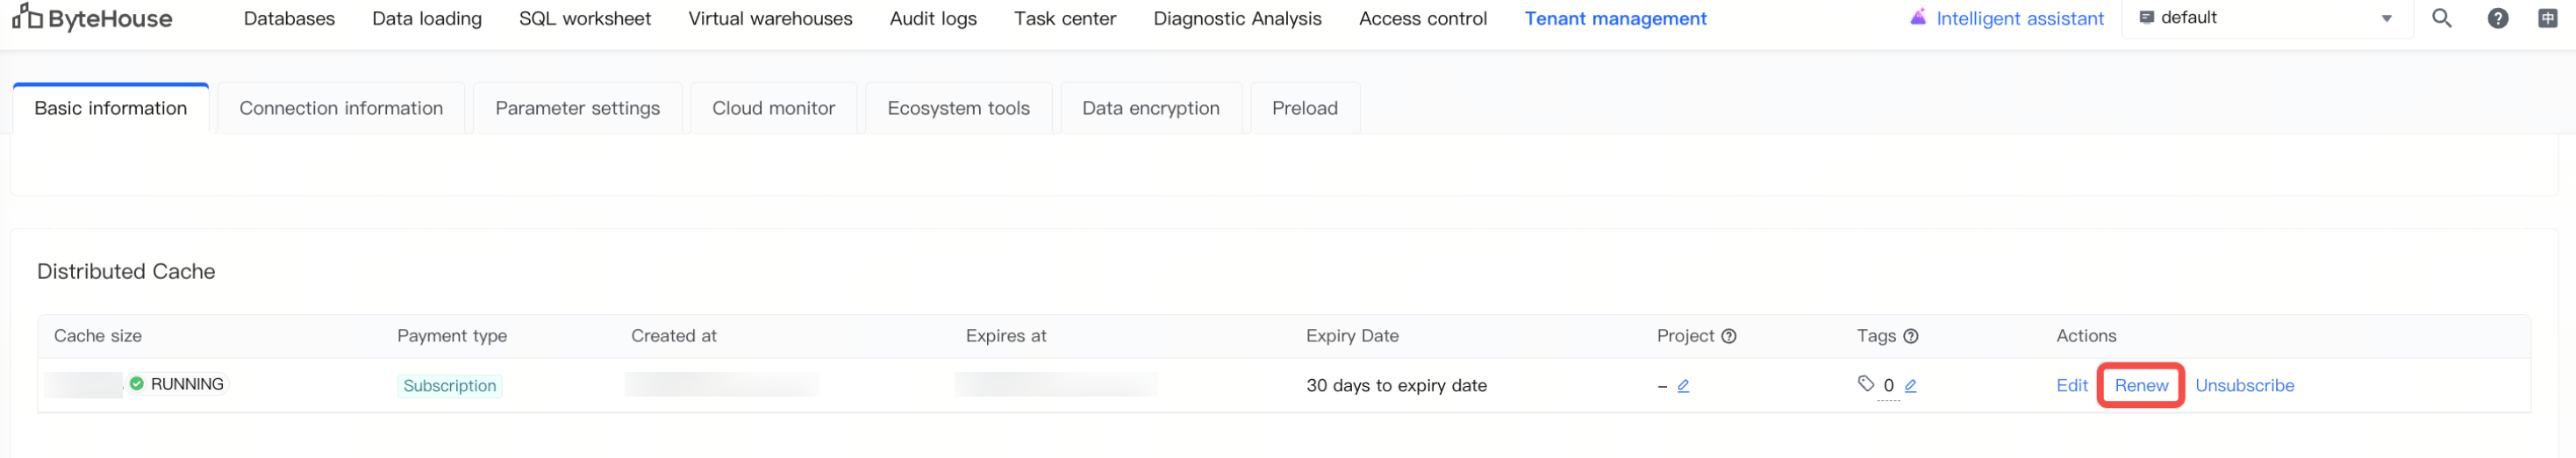Click the tag label icon showing 0
Screen dimensions: 2576x458
1866,384
